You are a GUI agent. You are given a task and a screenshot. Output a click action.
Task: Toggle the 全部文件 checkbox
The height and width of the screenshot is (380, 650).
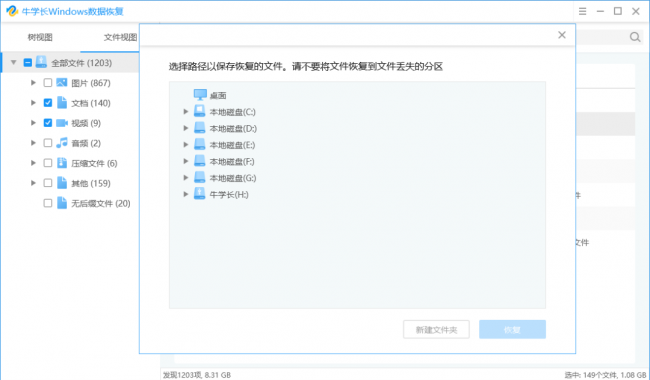coord(27,63)
